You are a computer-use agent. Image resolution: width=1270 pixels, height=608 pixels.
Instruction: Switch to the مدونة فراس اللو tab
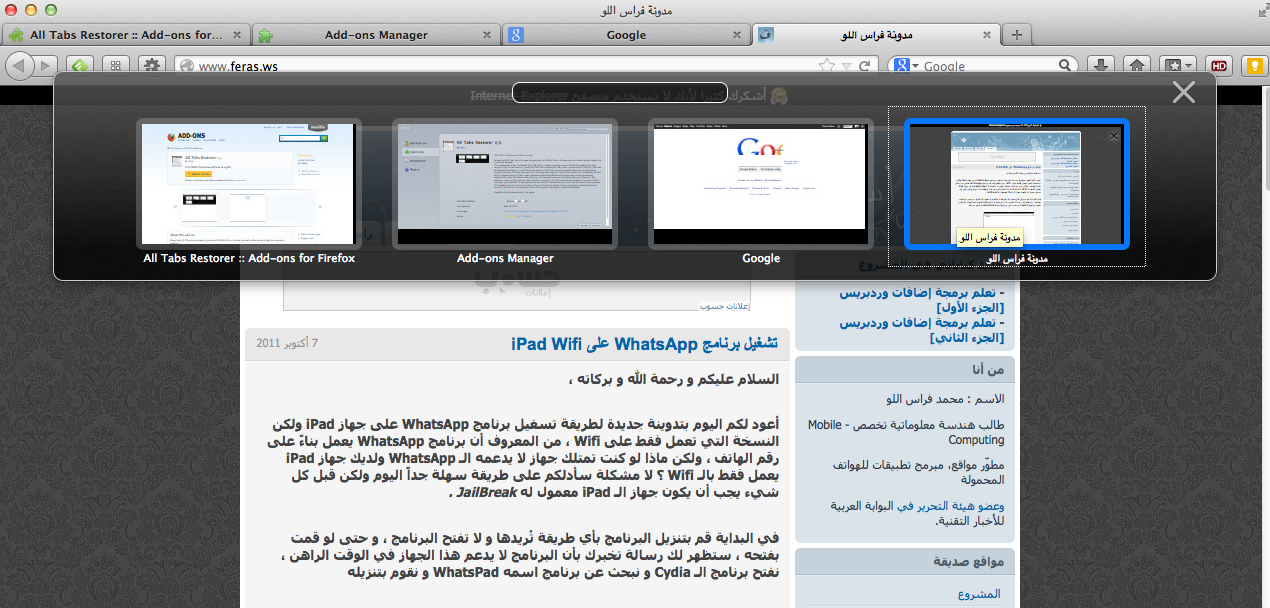pyautogui.click(x=875, y=35)
